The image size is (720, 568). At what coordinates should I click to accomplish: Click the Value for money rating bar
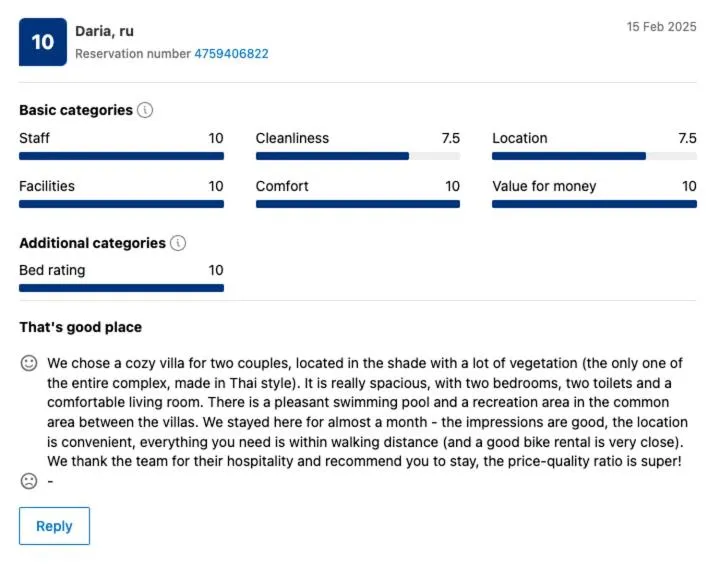(x=594, y=204)
